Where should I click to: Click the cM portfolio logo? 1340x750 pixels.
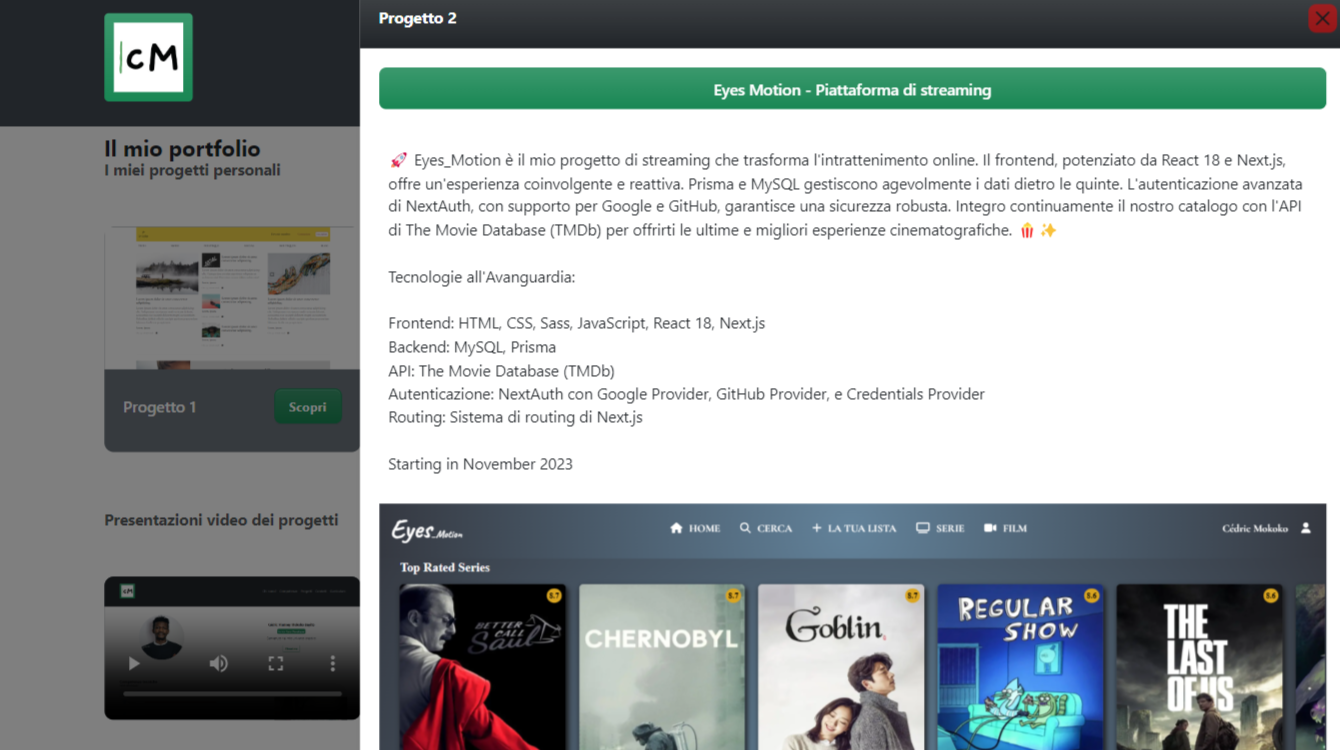tap(148, 57)
